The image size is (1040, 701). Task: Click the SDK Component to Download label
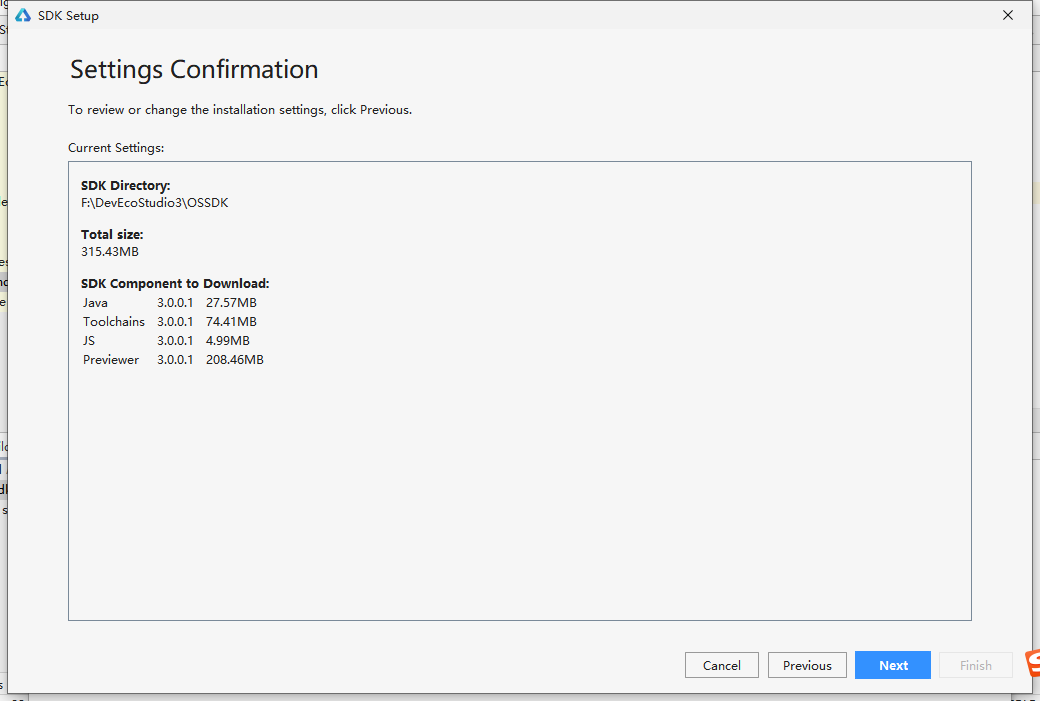[175, 284]
